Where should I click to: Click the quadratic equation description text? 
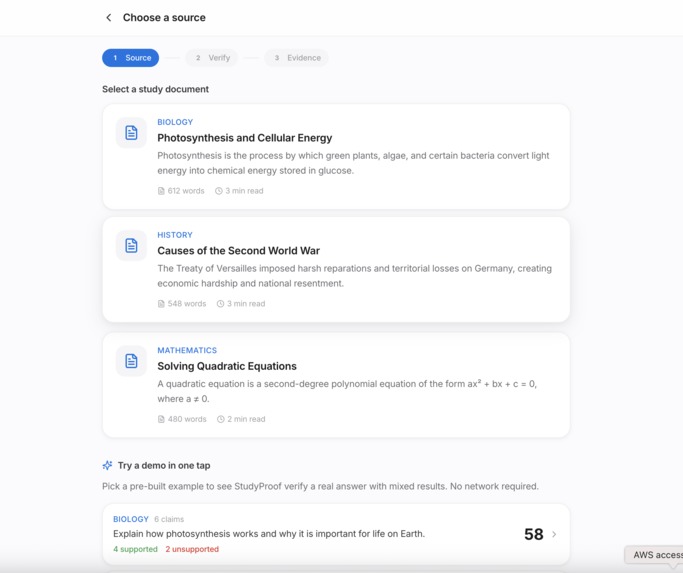click(347, 391)
